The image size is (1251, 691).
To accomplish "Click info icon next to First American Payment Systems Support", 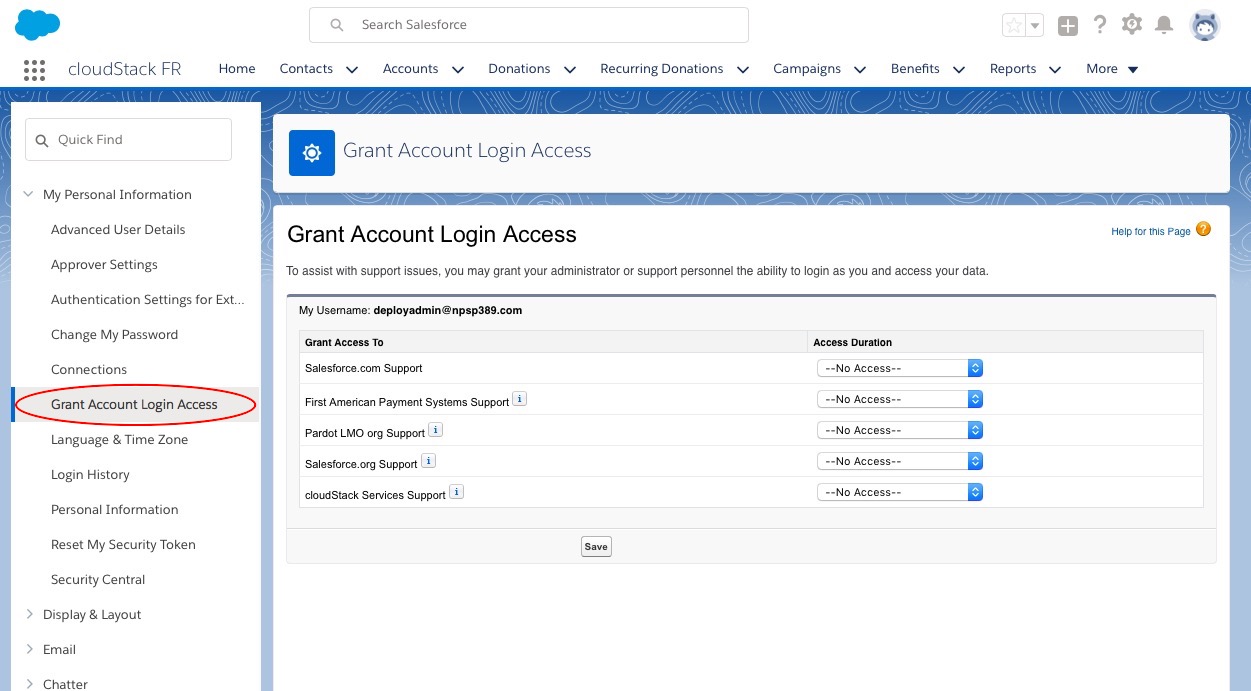I will pos(520,399).
